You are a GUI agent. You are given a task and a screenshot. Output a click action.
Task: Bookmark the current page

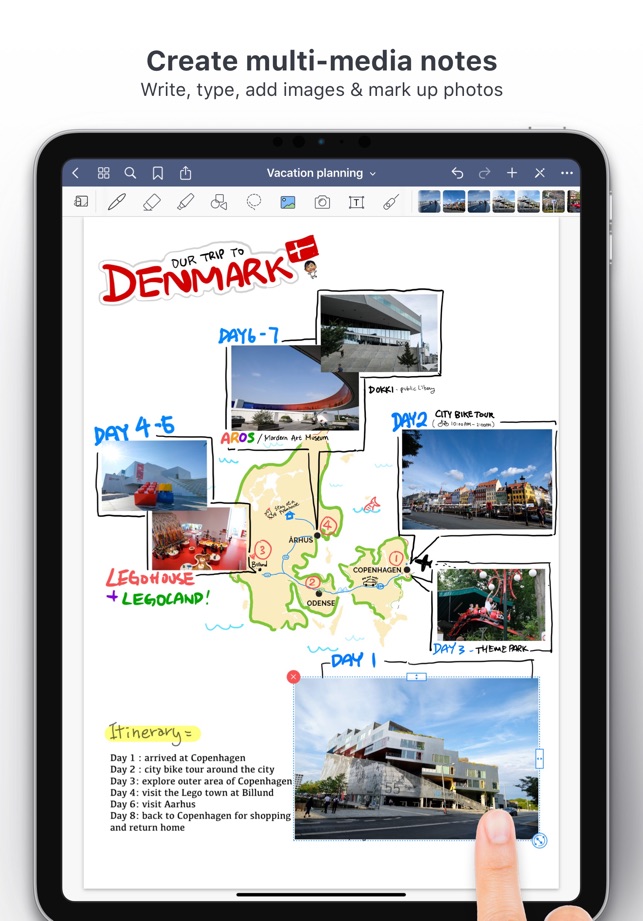click(157, 173)
